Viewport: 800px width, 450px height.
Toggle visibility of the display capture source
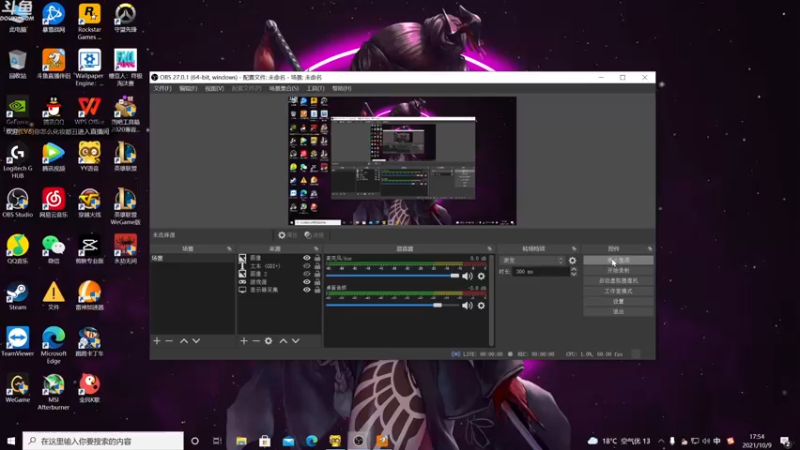307,290
